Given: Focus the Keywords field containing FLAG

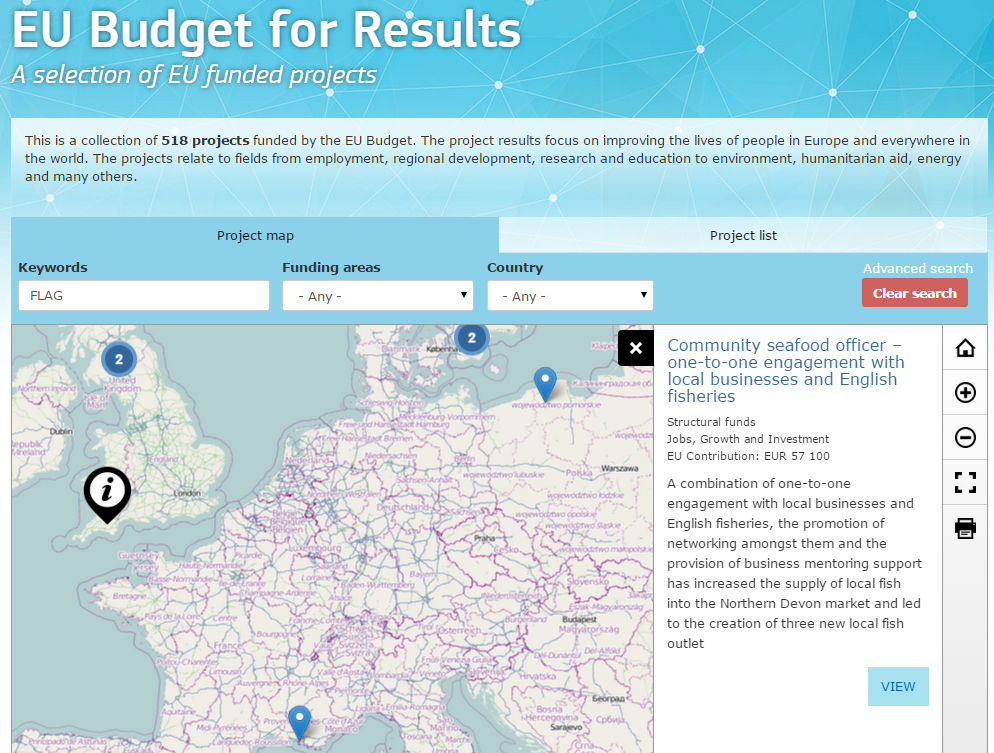Looking at the screenshot, I should coord(144,295).
